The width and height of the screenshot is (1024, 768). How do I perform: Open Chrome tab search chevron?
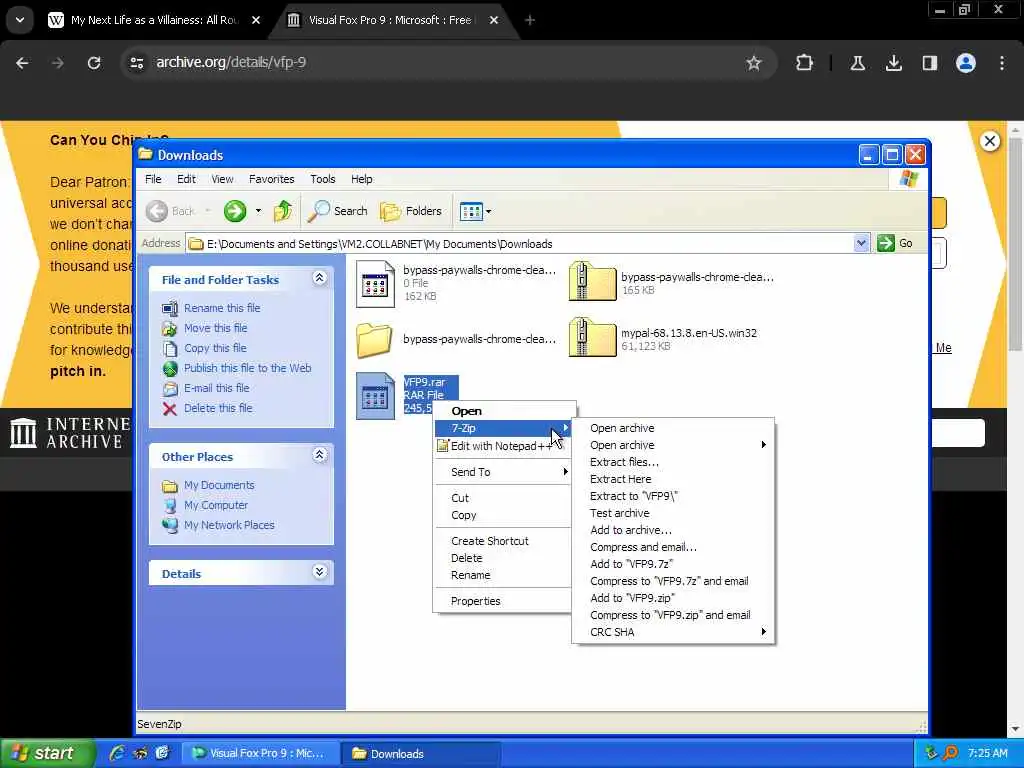point(20,20)
